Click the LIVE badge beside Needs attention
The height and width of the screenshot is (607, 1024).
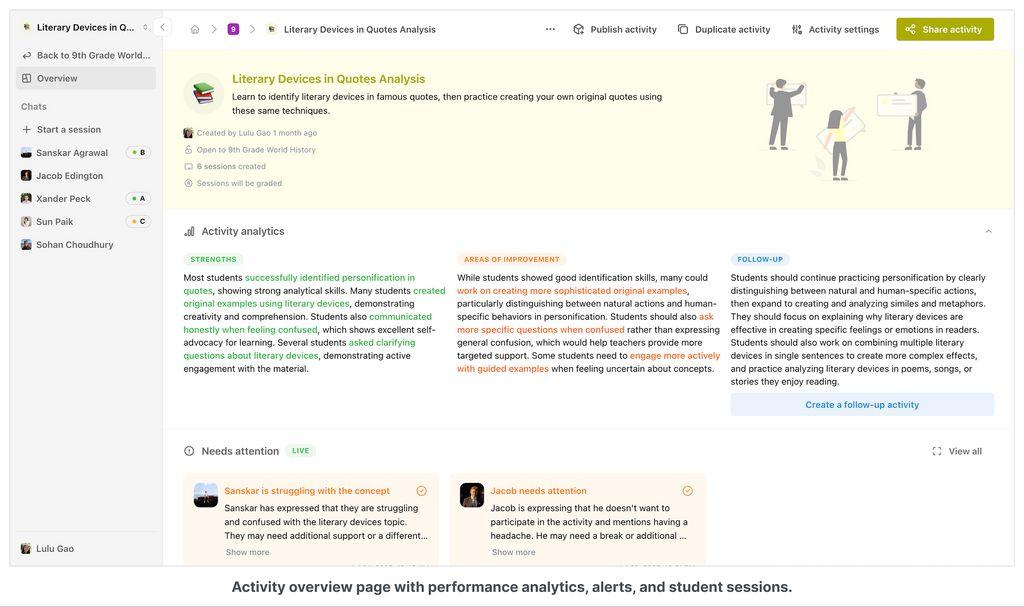point(300,451)
